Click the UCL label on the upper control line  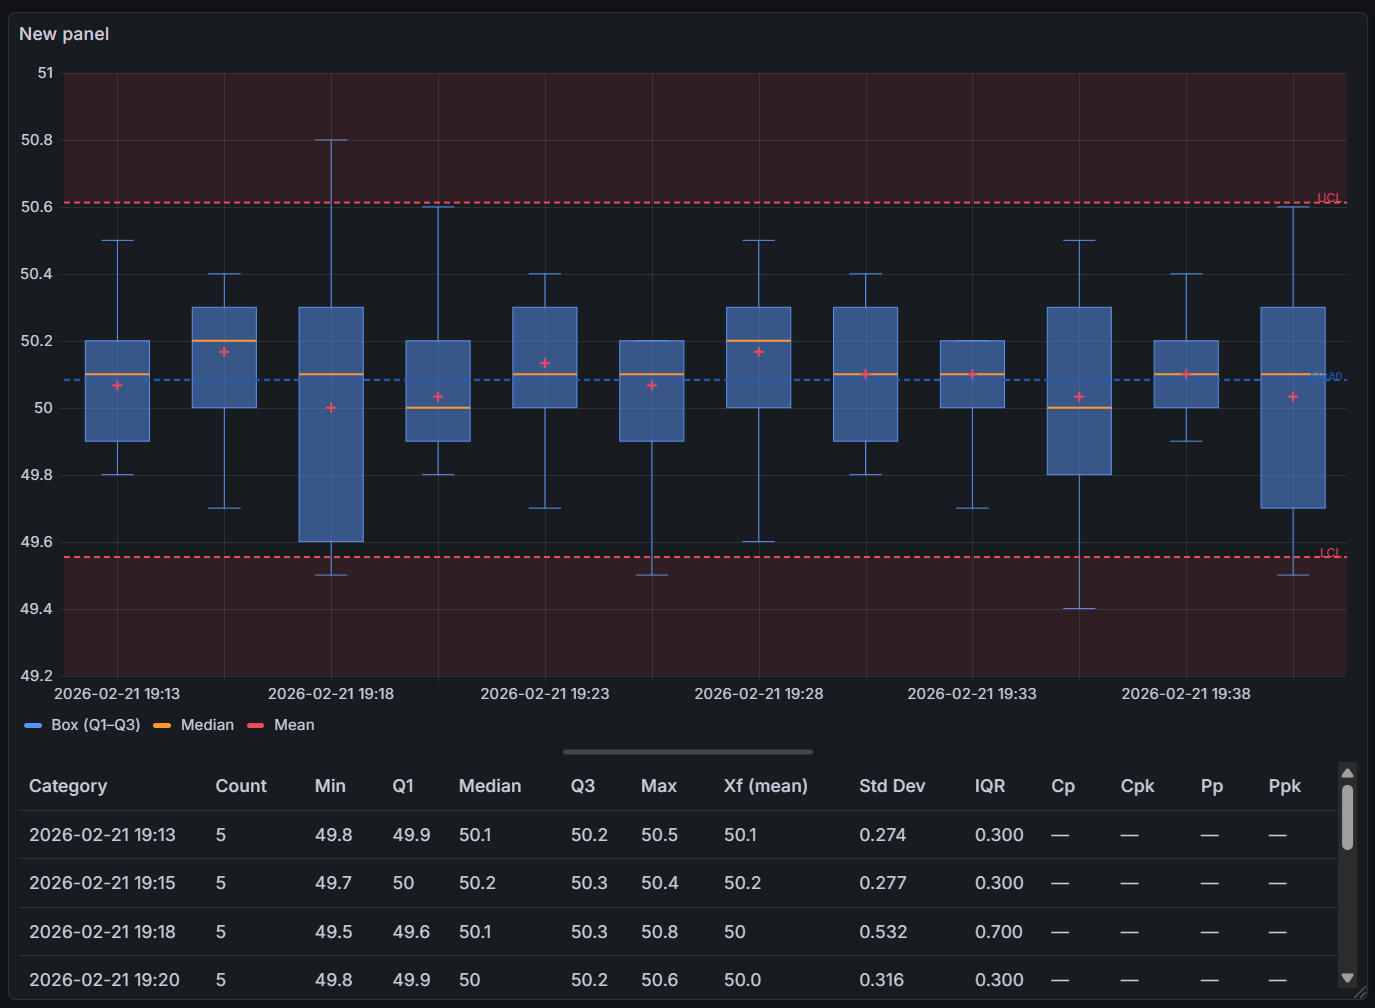(1330, 198)
